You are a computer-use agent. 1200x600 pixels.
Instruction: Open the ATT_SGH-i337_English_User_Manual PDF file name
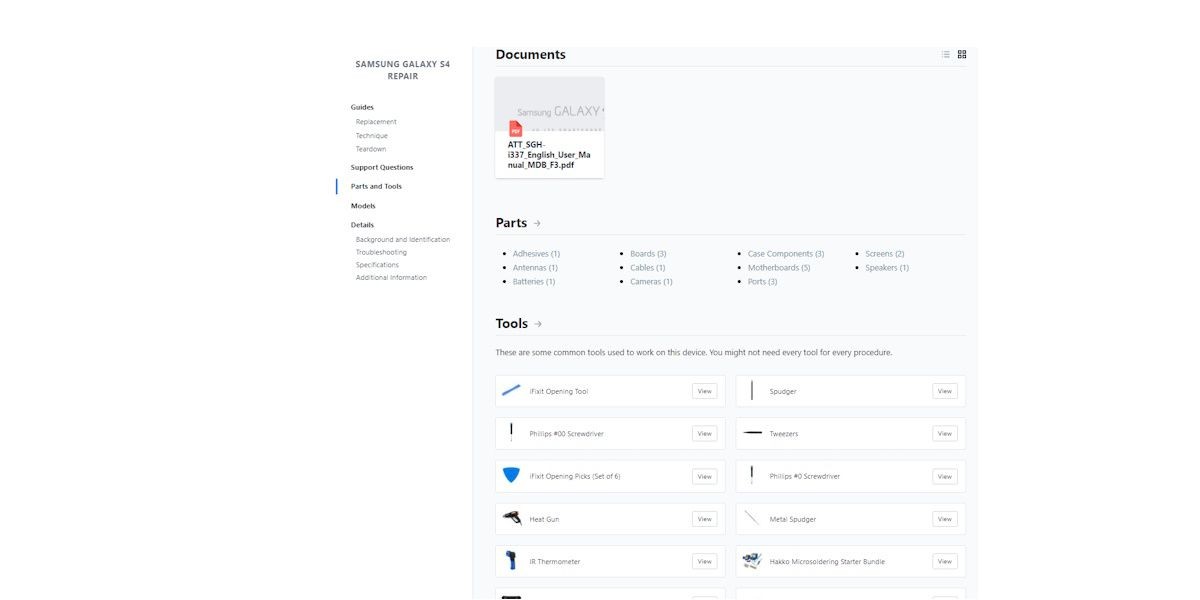[x=549, y=154]
